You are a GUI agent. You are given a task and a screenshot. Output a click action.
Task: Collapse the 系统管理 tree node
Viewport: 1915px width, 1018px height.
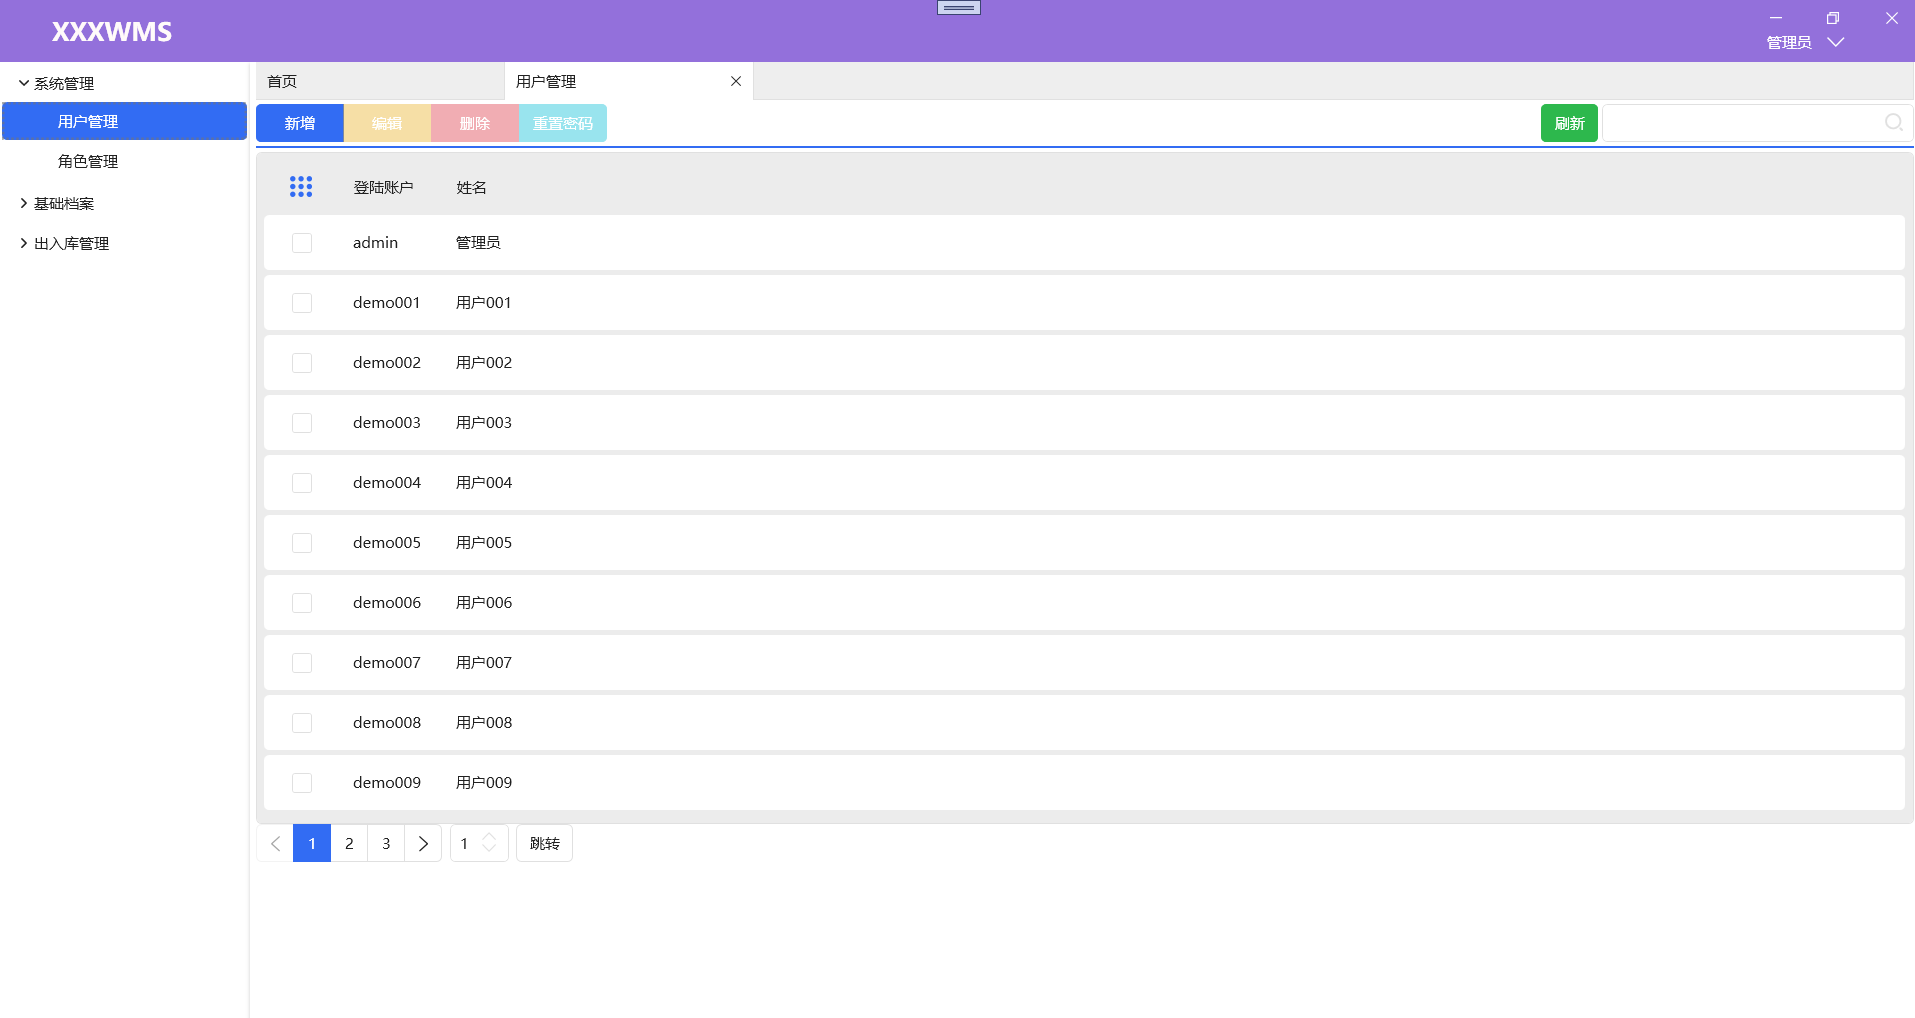coord(24,83)
